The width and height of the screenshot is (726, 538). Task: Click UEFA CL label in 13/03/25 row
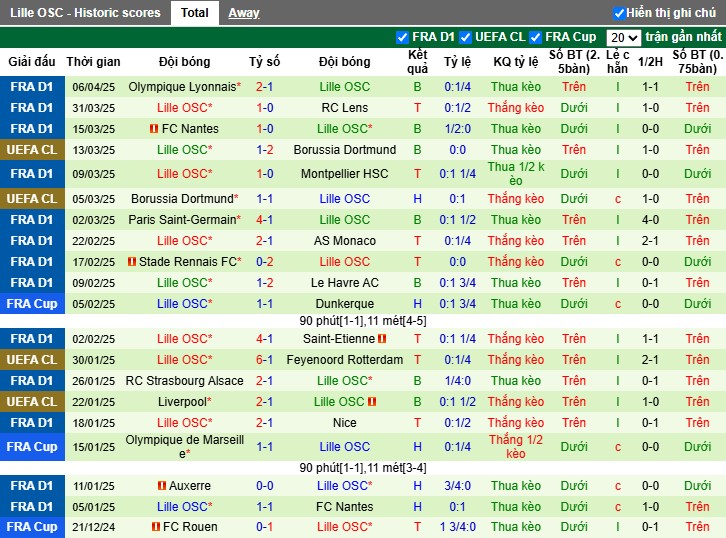click(32, 150)
